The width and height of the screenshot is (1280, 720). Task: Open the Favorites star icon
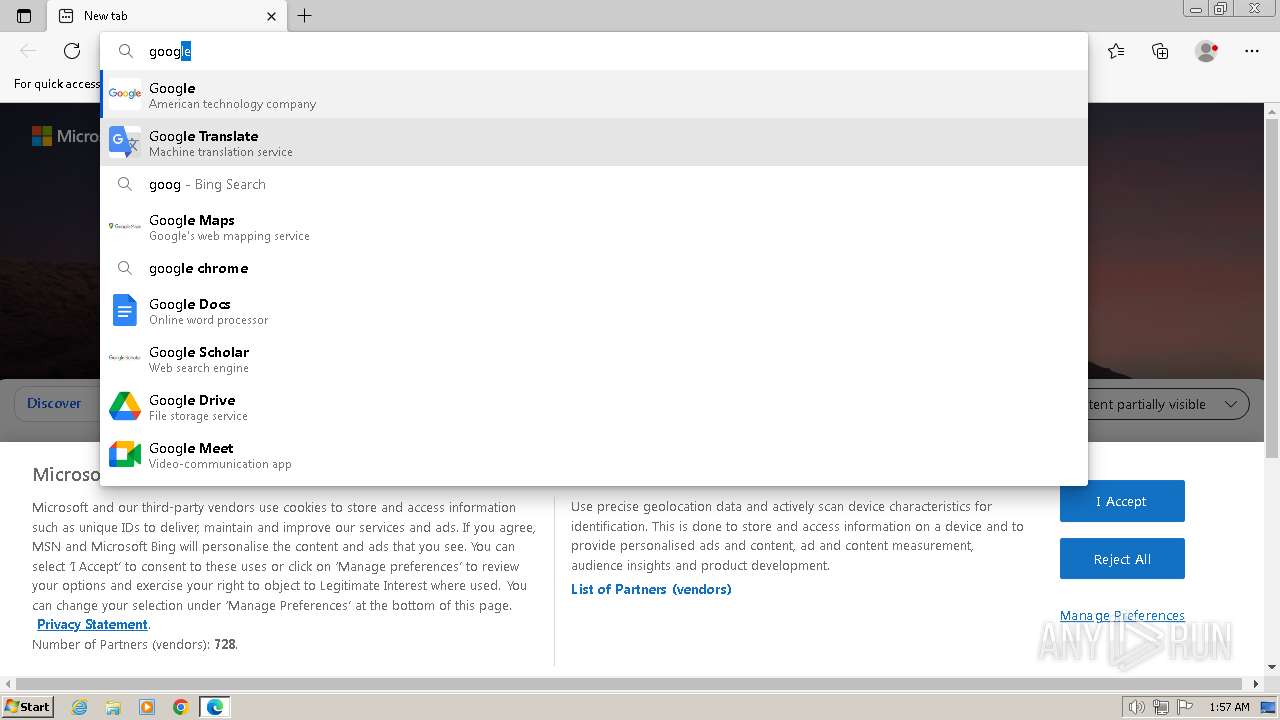pos(1116,51)
